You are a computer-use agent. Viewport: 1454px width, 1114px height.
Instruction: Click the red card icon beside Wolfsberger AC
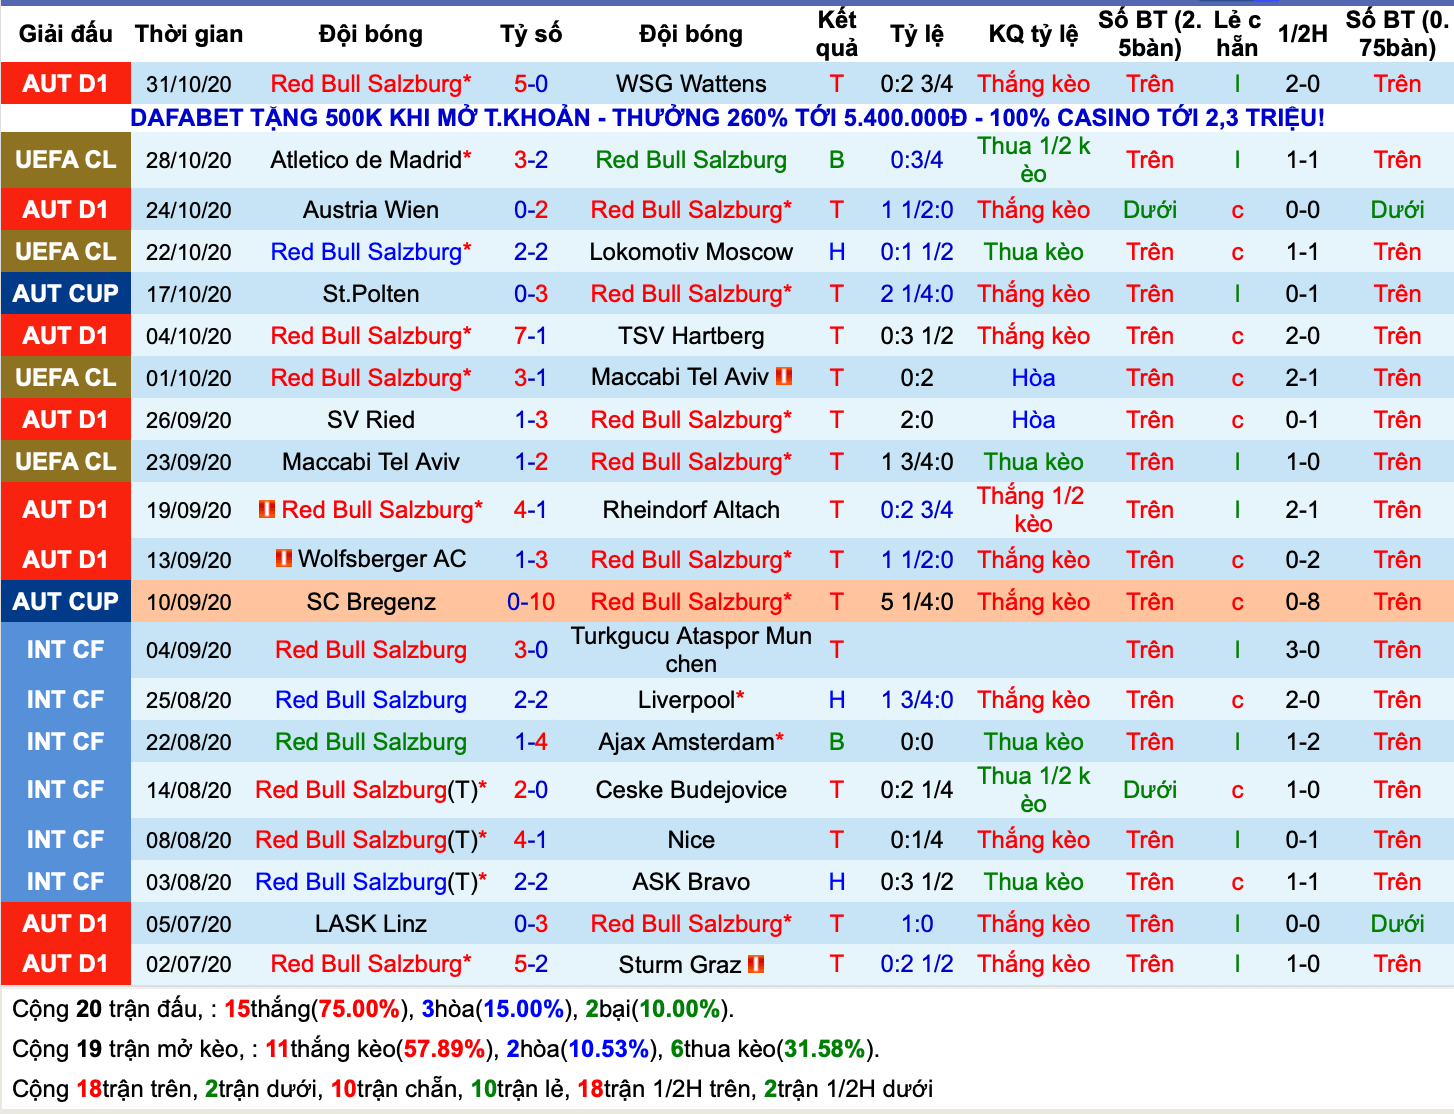pyautogui.click(x=284, y=558)
